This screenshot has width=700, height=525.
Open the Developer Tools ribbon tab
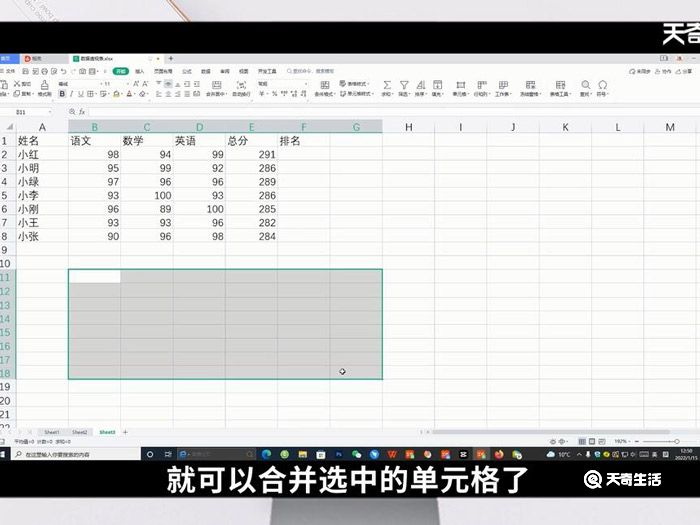[267, 71]
